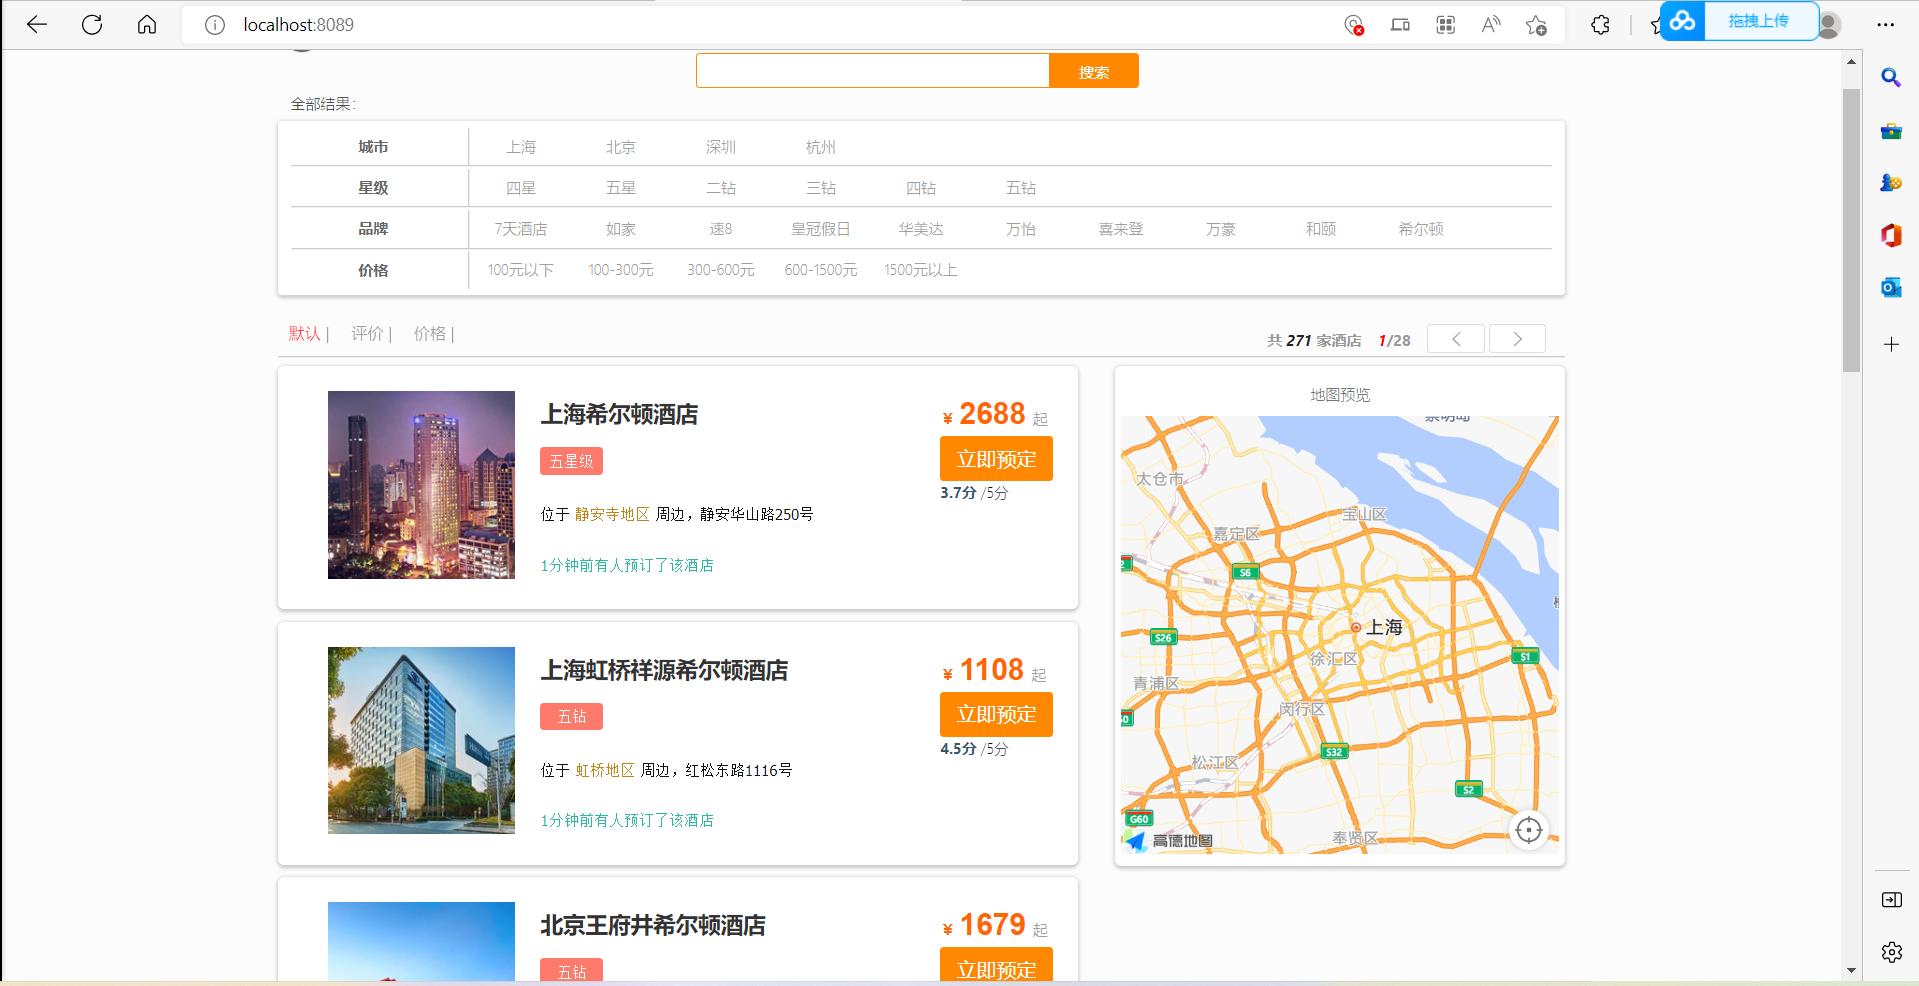Recenter map with locate icon
1919x986 pixels.
tap(1529, 830)
